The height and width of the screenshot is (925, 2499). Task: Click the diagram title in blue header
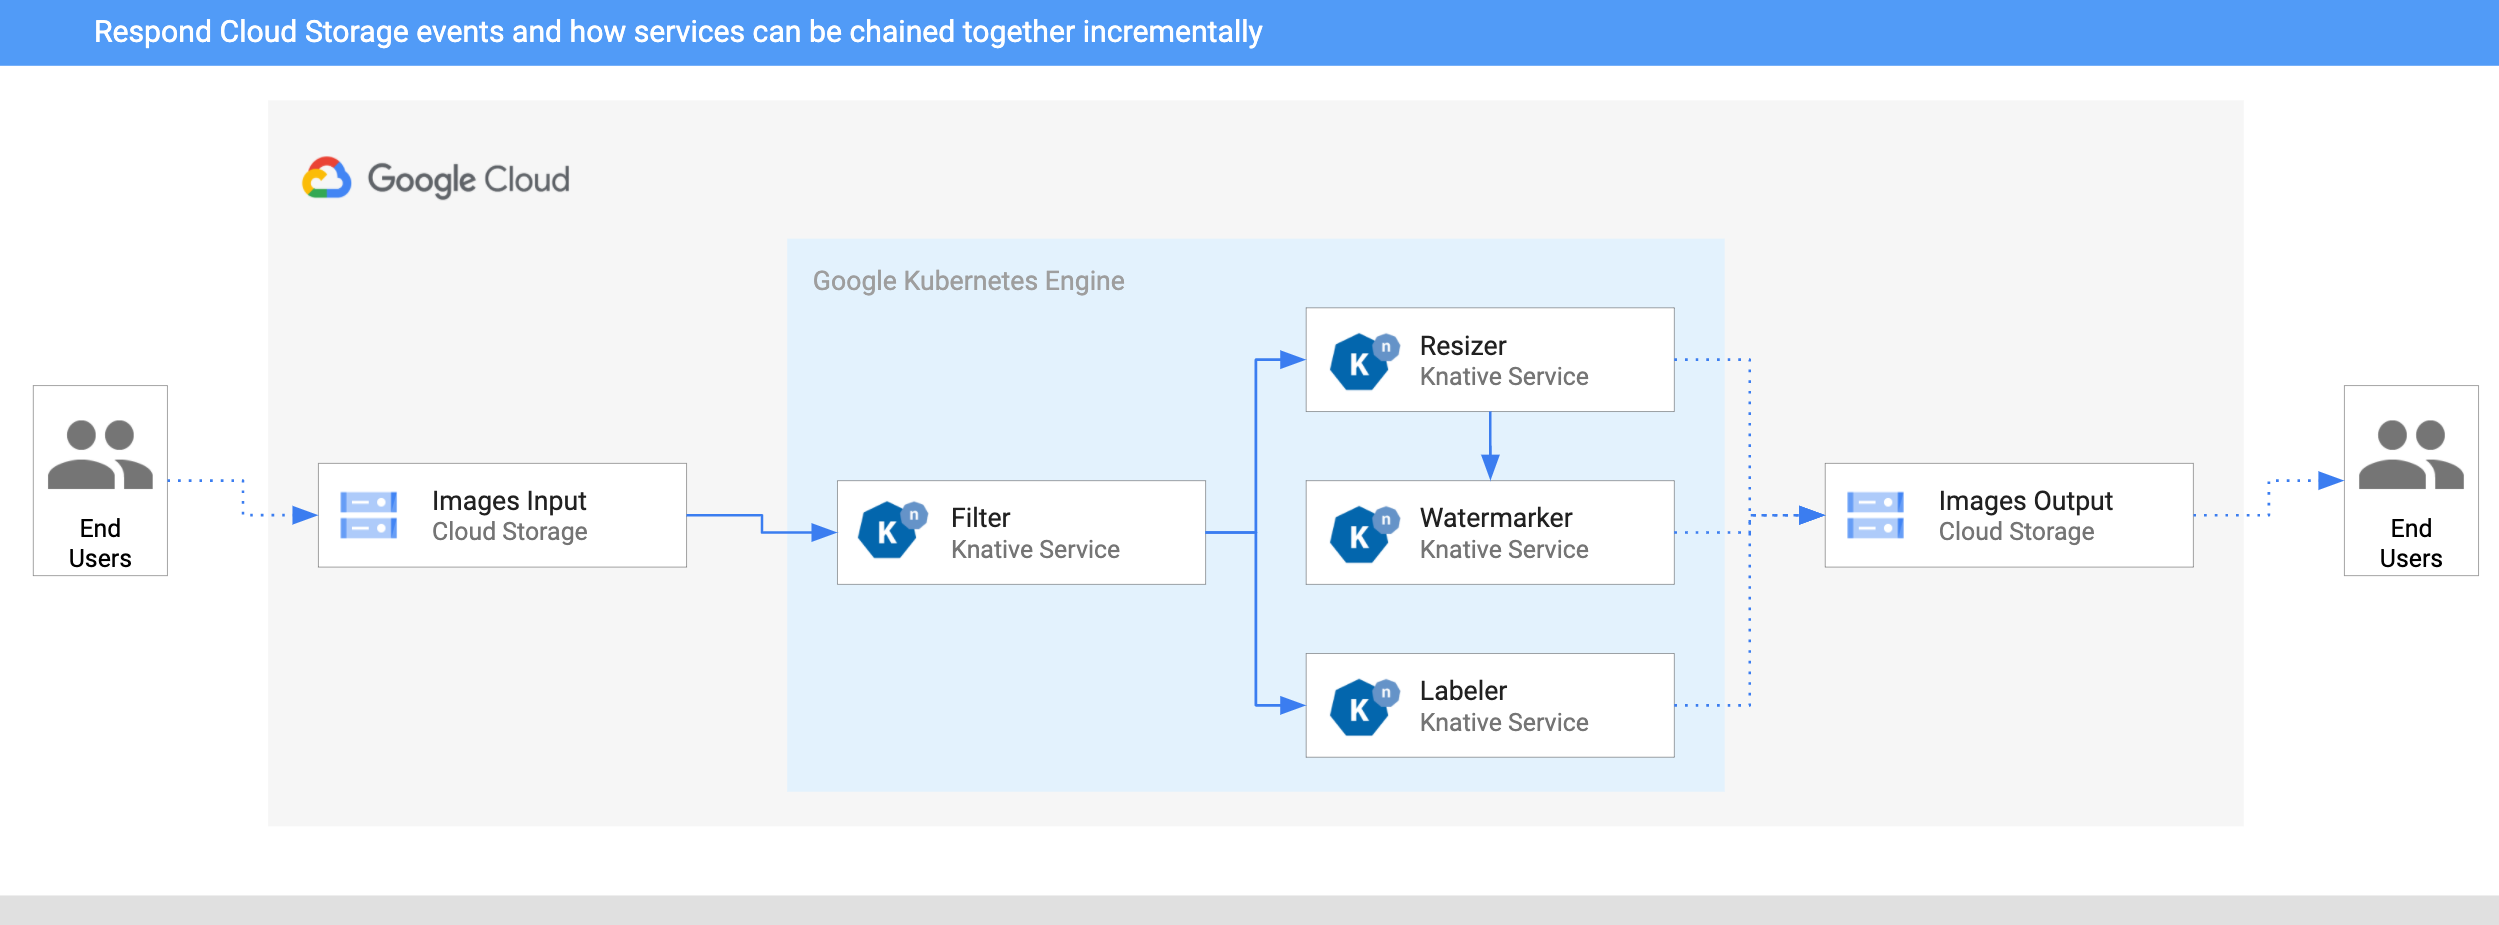click(678, 32)
